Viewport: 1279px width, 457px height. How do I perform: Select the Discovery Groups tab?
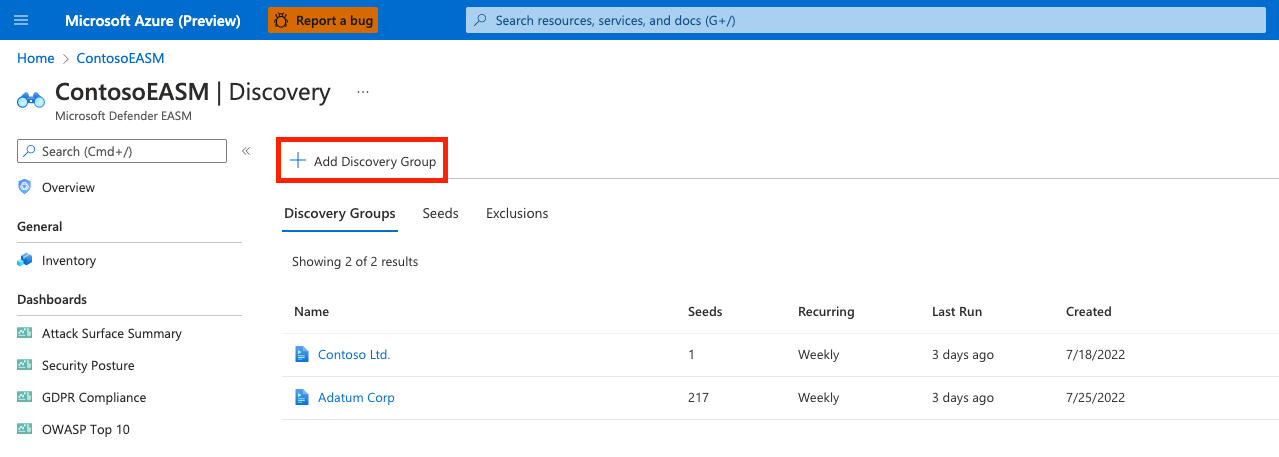339,213
